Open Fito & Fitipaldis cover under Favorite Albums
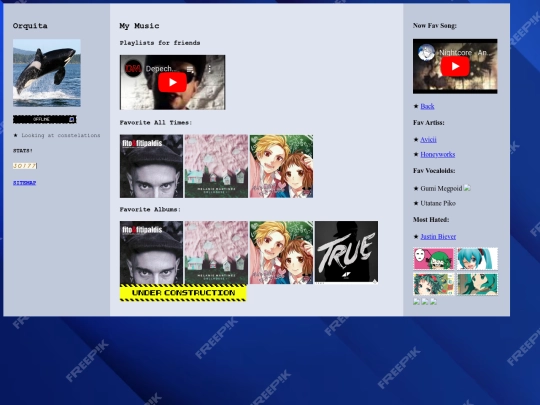Screen dimensions: 540x405 tap(152, 253)
